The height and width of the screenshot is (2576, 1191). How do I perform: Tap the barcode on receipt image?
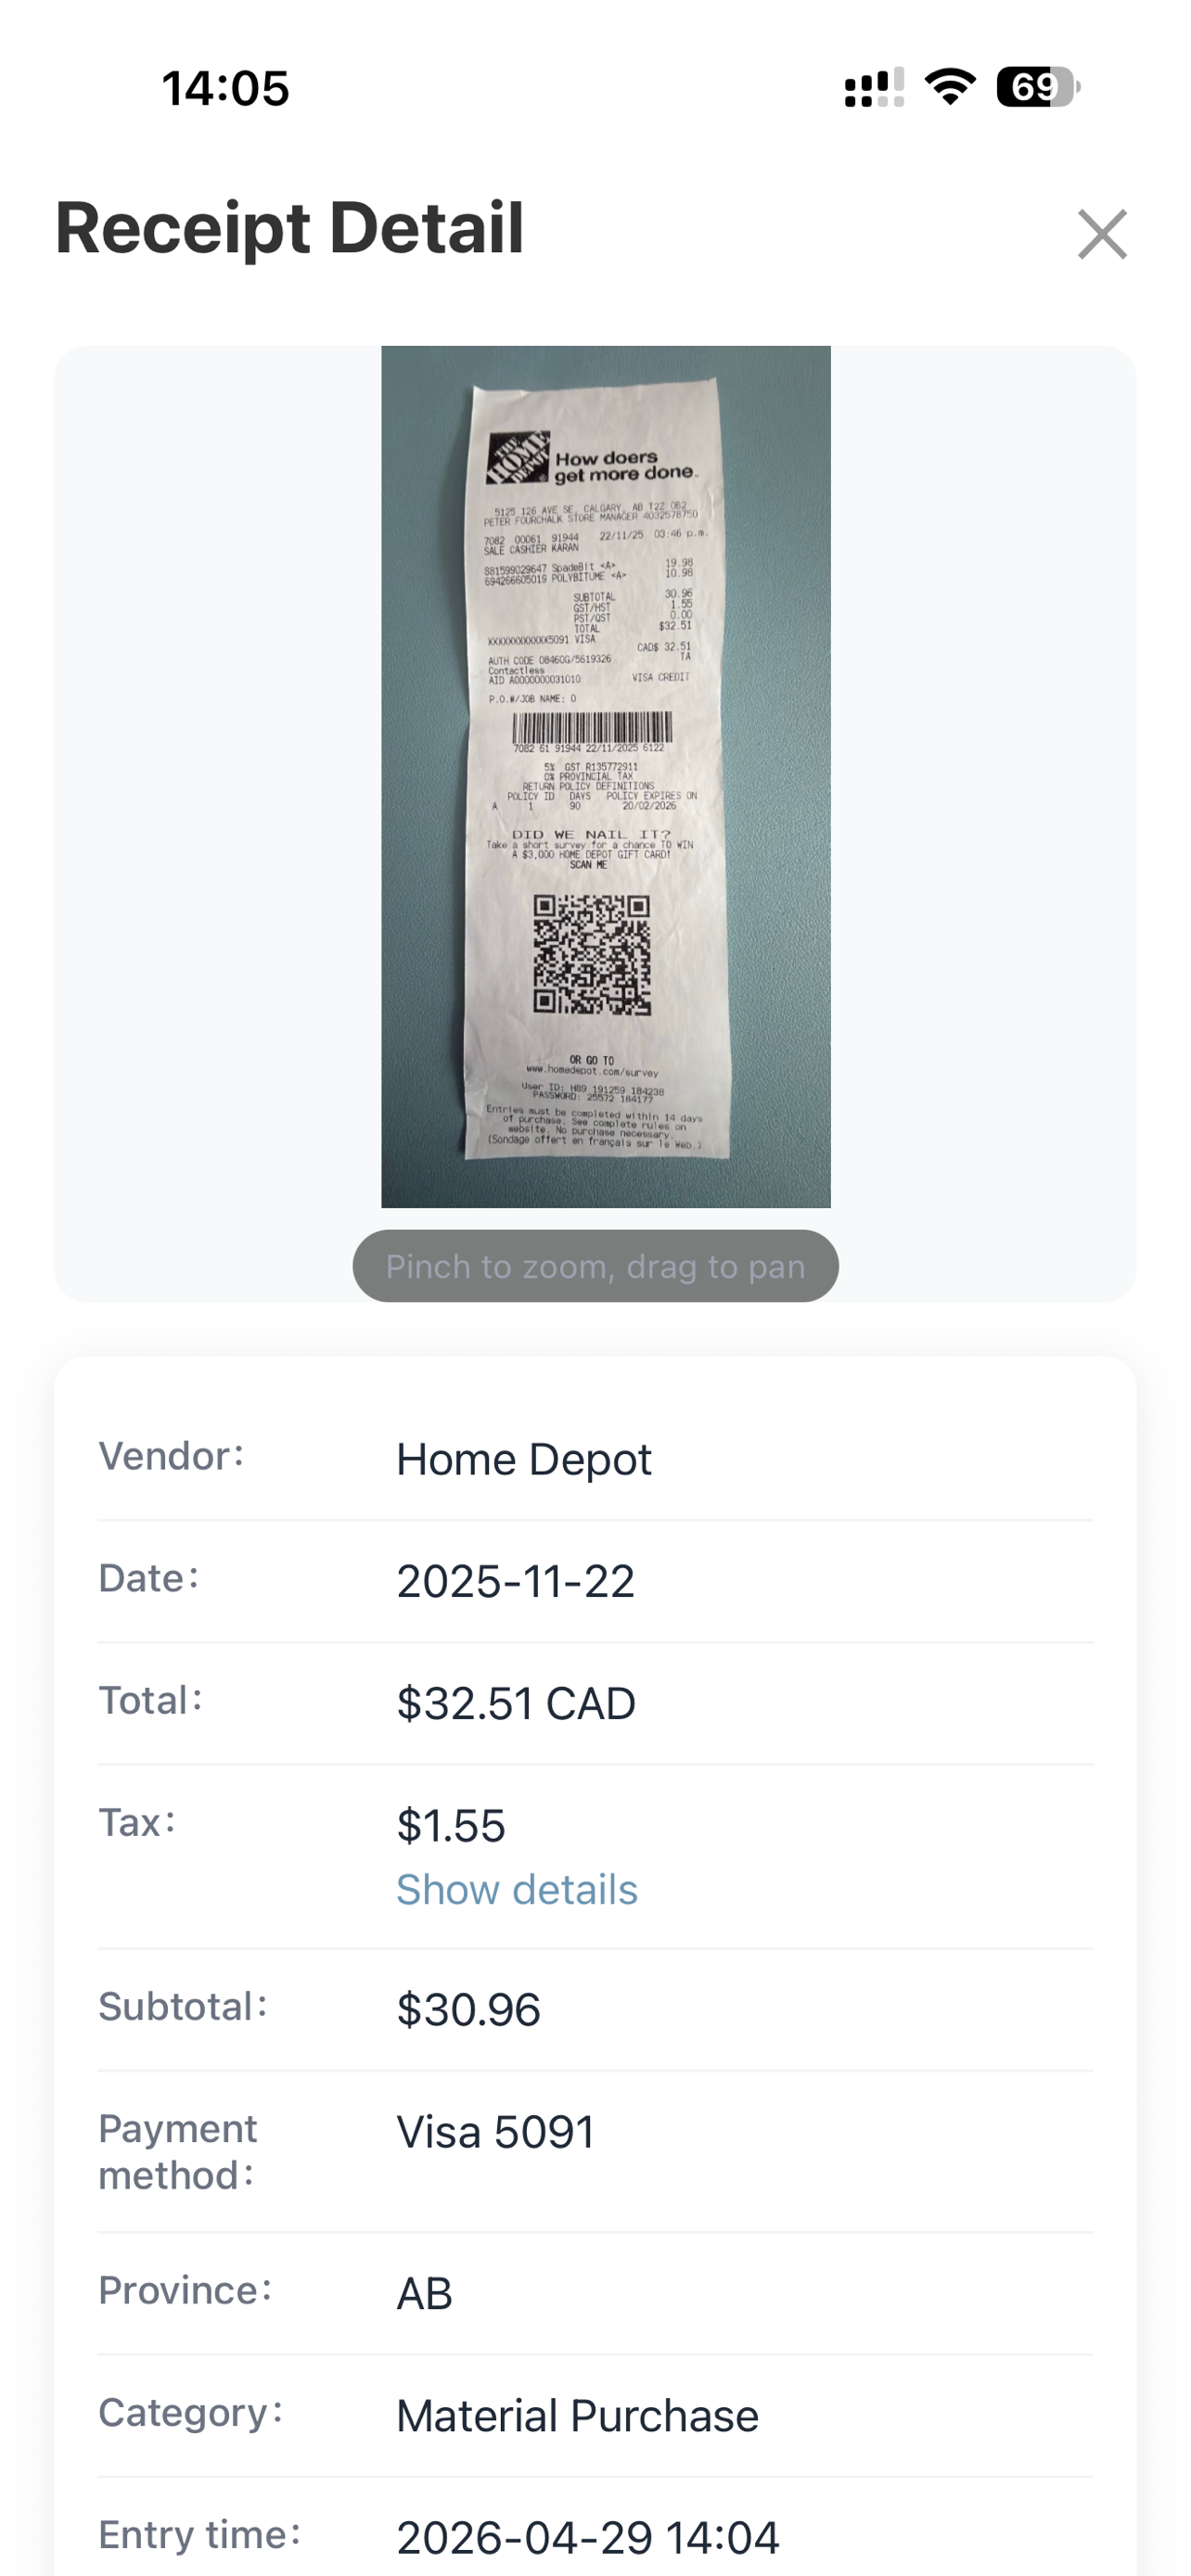(593, 727)
